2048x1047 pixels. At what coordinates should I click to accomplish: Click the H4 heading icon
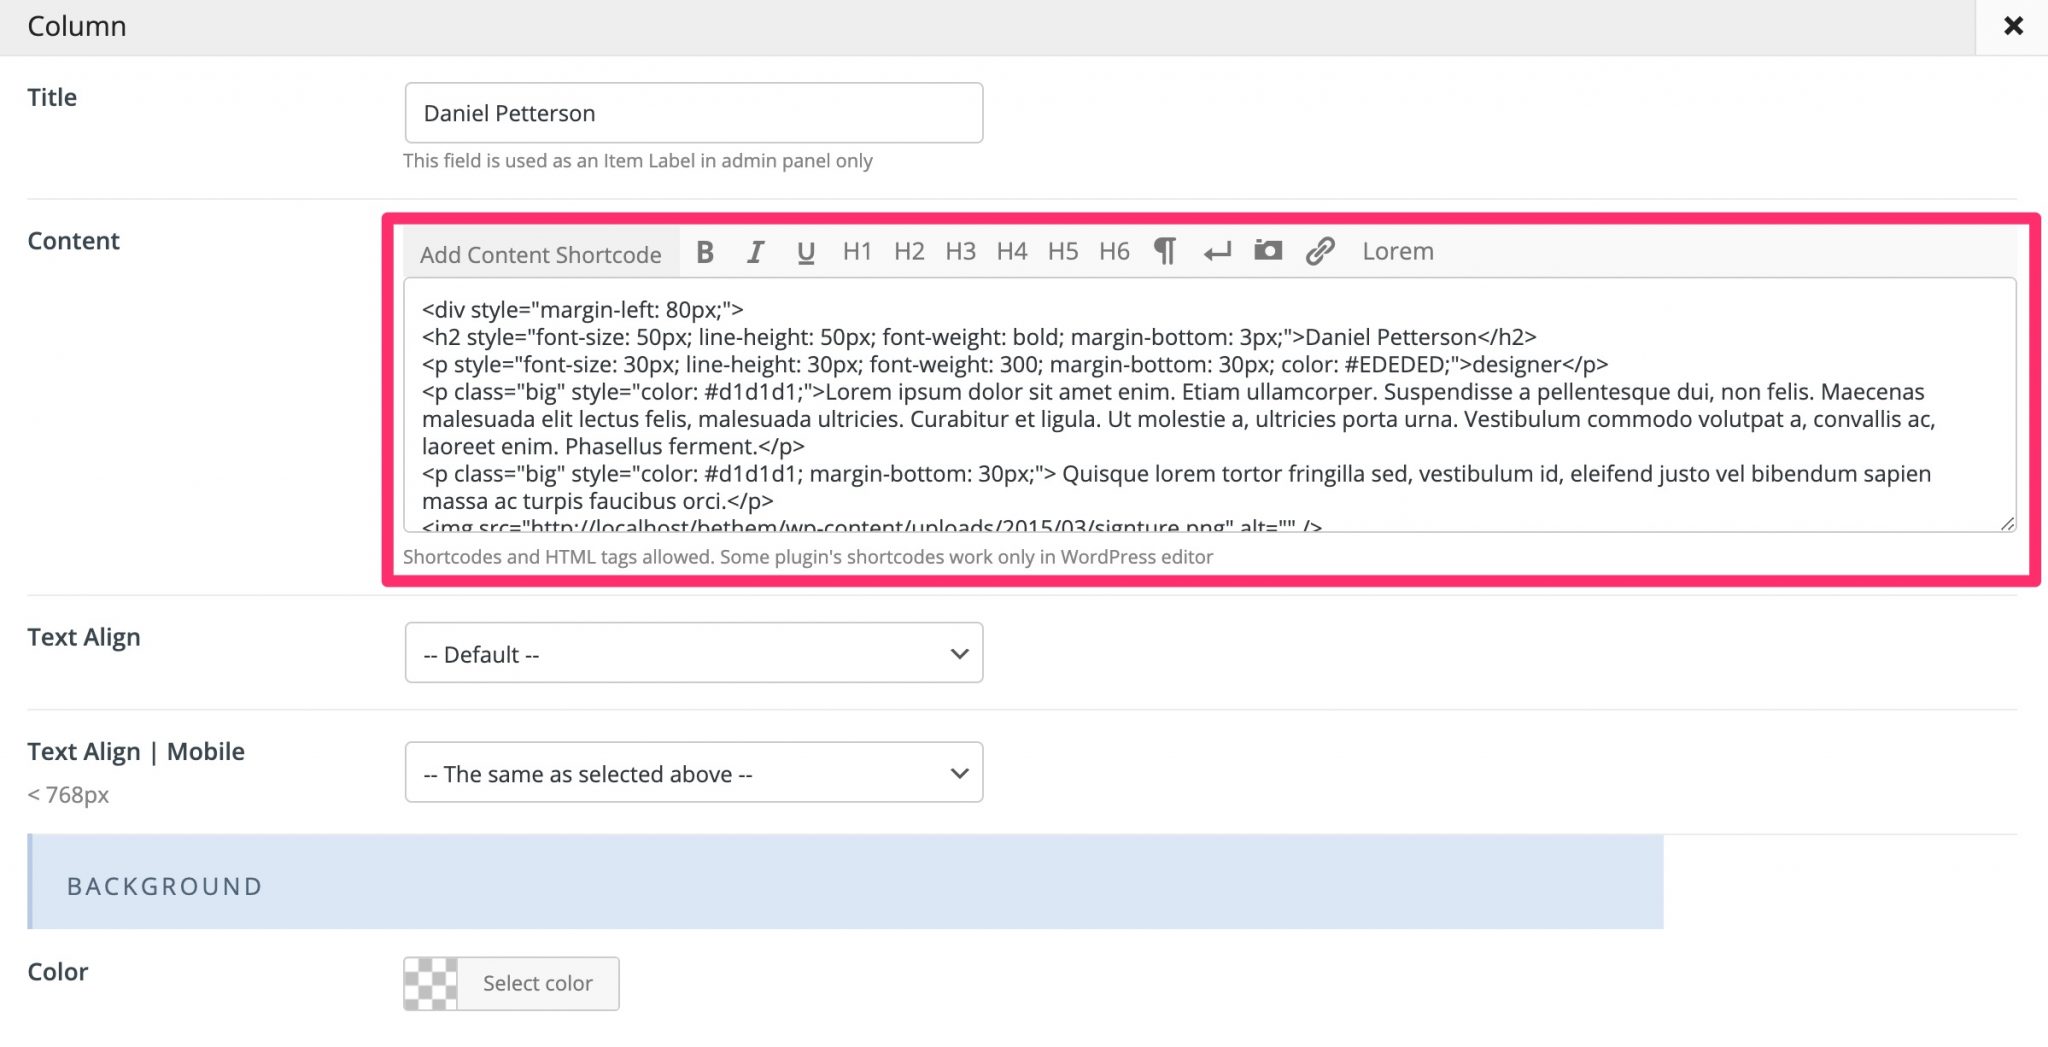pyautogui.click(x=1011, y=252)
